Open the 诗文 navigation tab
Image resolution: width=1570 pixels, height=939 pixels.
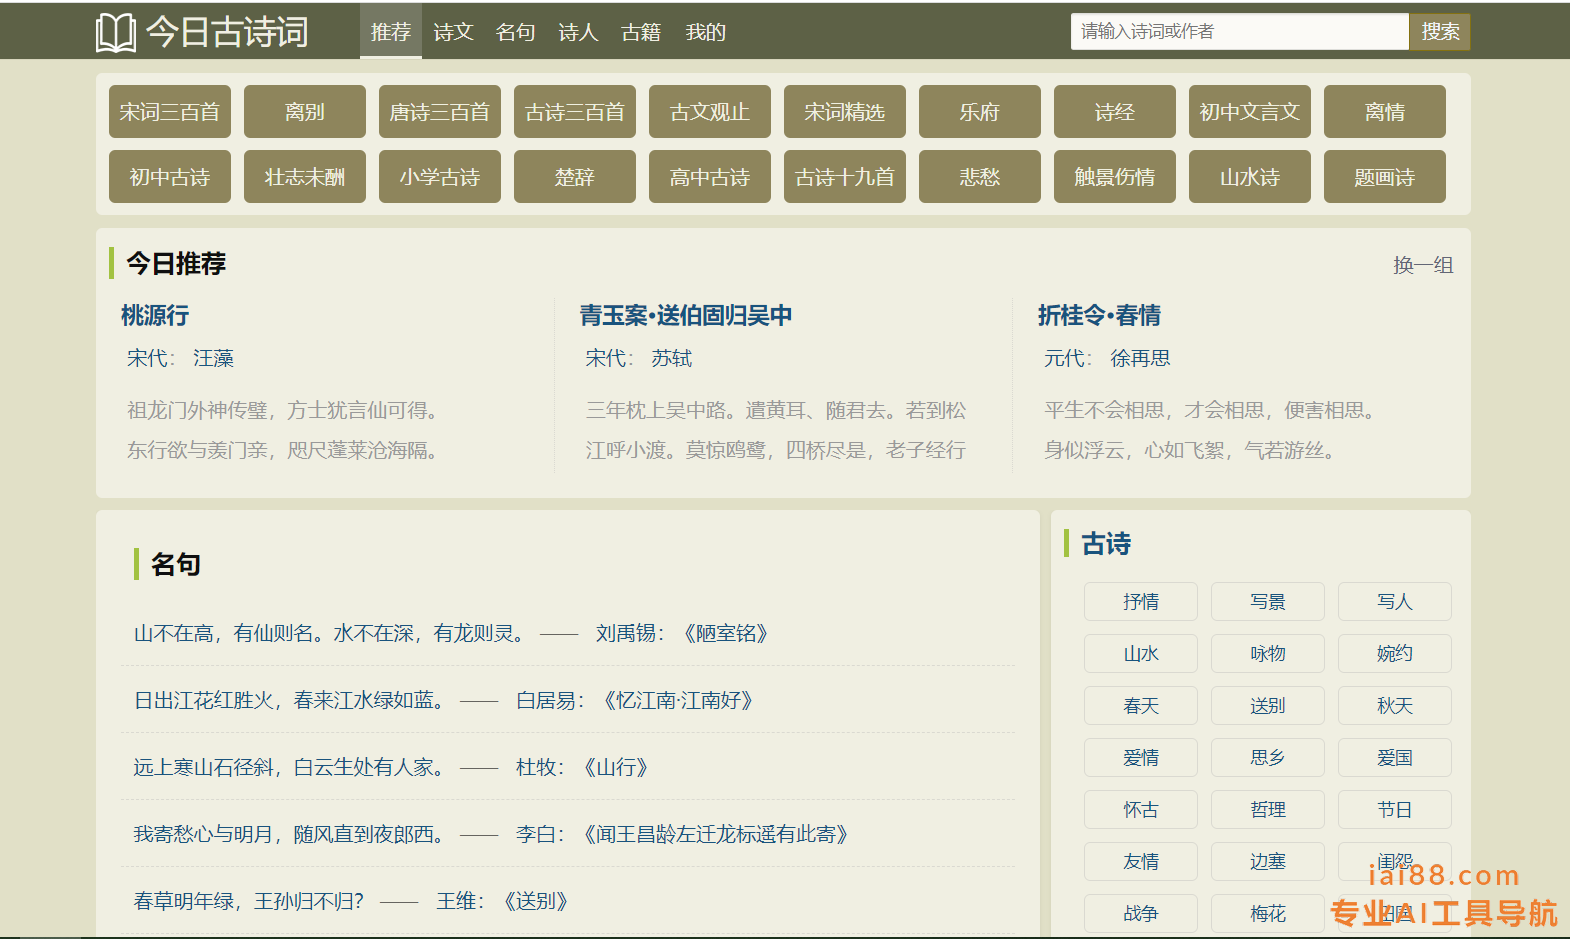[453, 32]
